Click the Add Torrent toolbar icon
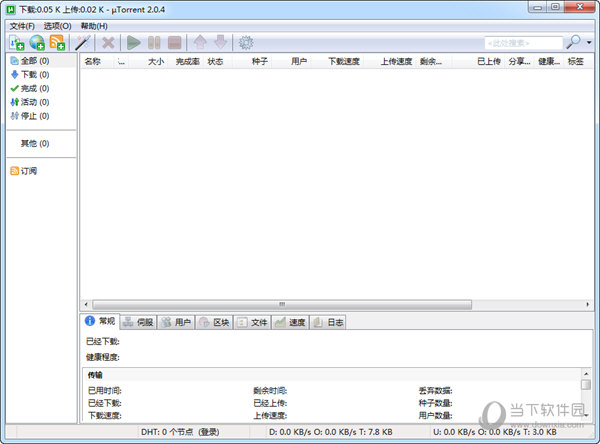This screenshot has width=600, height=444. point(16,42)
